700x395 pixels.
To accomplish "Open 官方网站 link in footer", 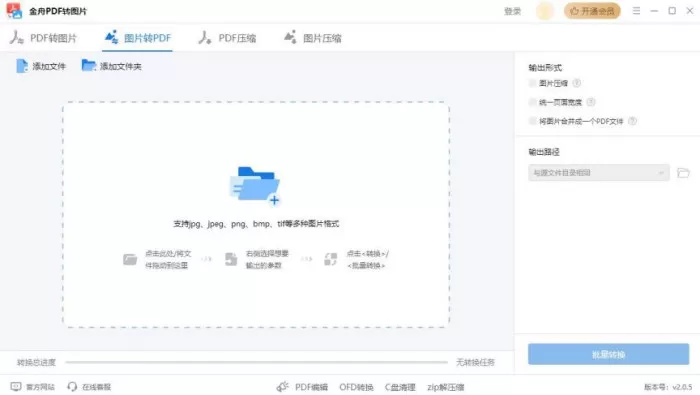I will [x=33, y=387].
